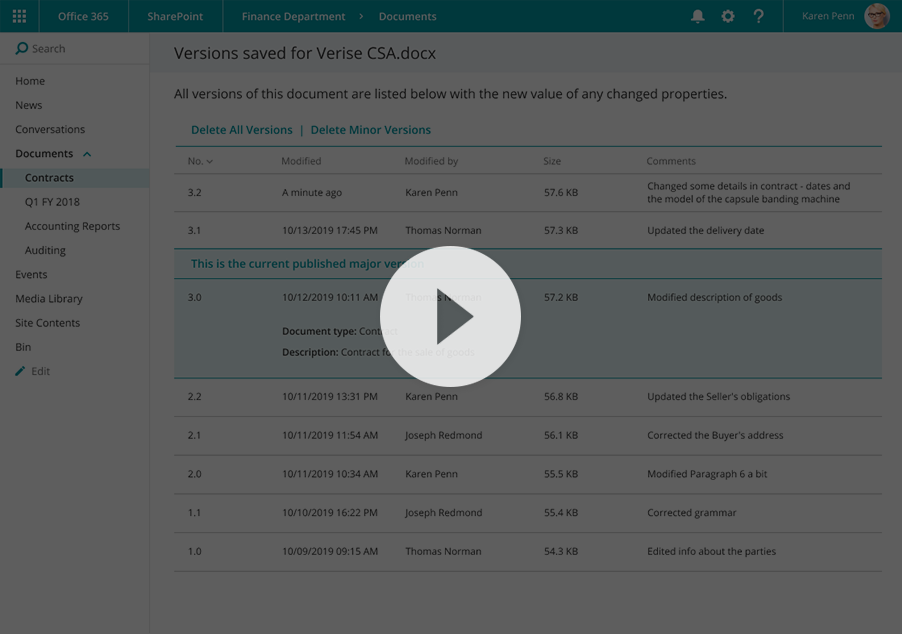Screen dimensions: 902x634
Task: Open the help question mark
Action: [x=758, y=16]
